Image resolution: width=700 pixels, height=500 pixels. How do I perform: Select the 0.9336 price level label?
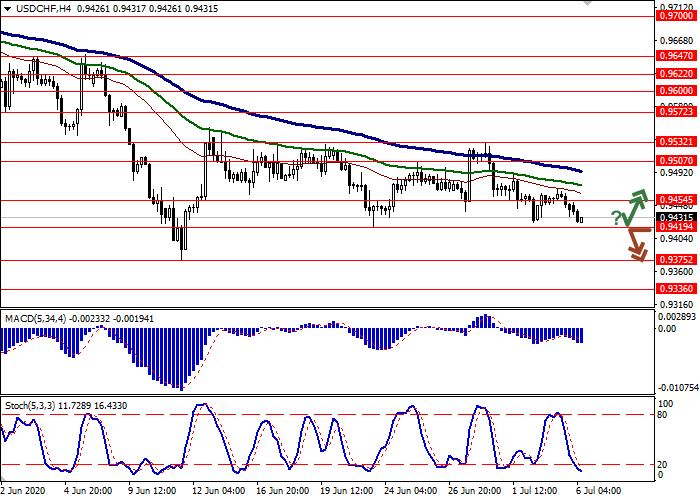pos(676,288)
